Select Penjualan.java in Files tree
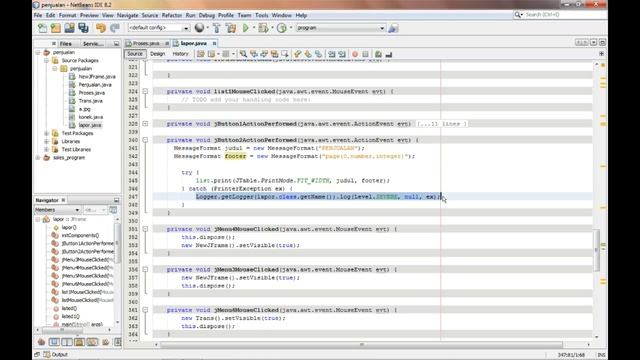This screenshot has height=360, width=640. 95,84
